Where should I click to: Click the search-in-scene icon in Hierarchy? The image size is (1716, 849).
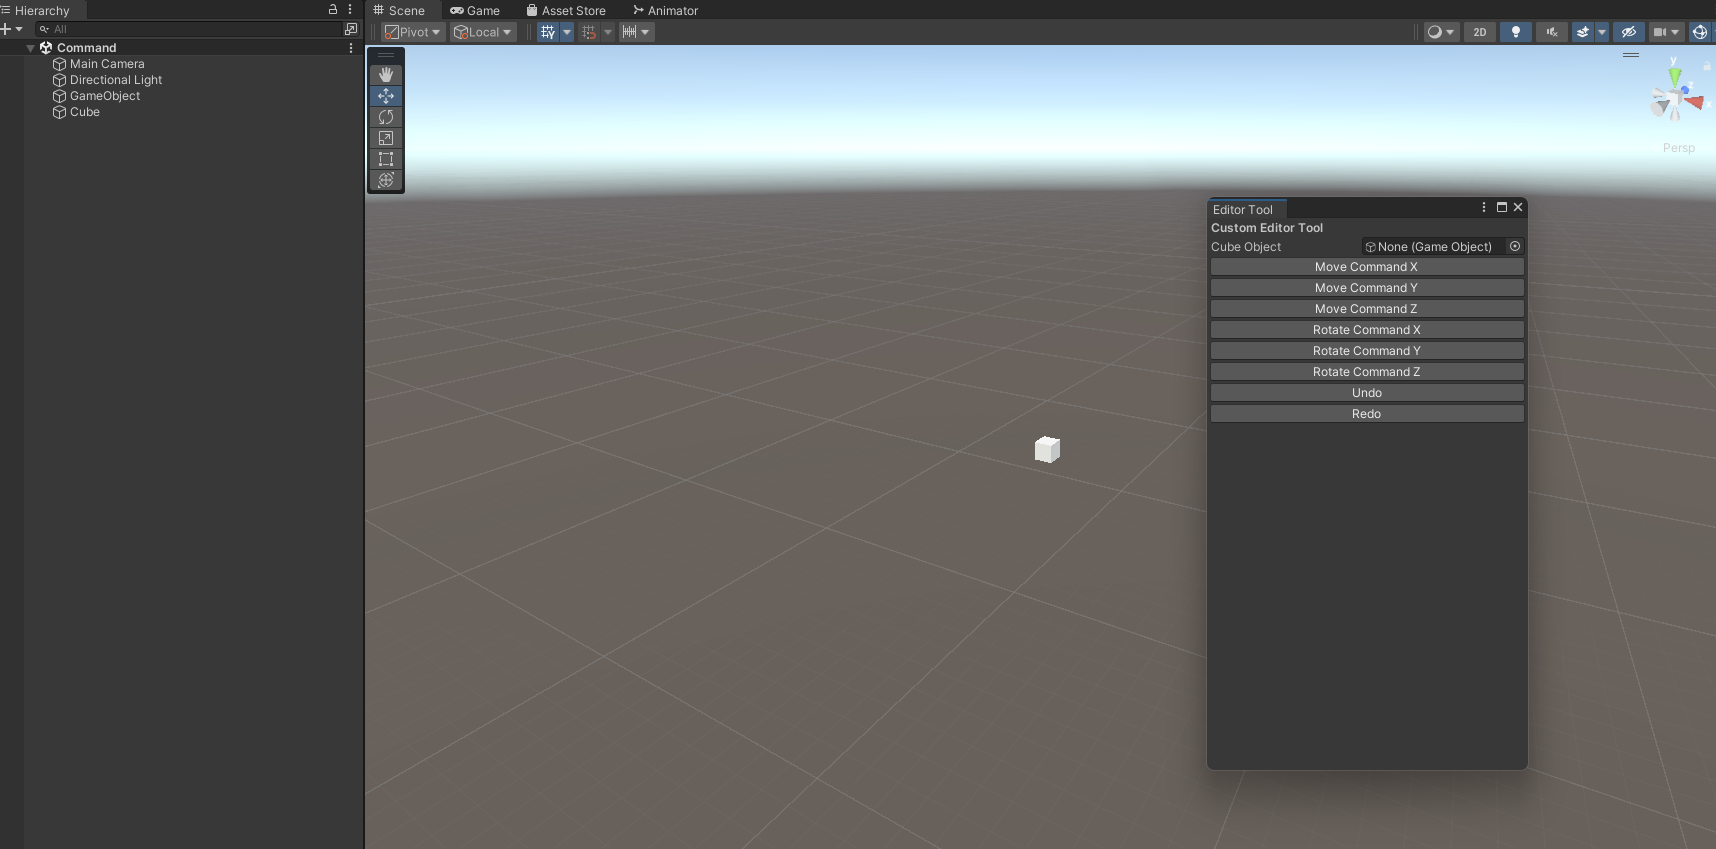[351, 29]
